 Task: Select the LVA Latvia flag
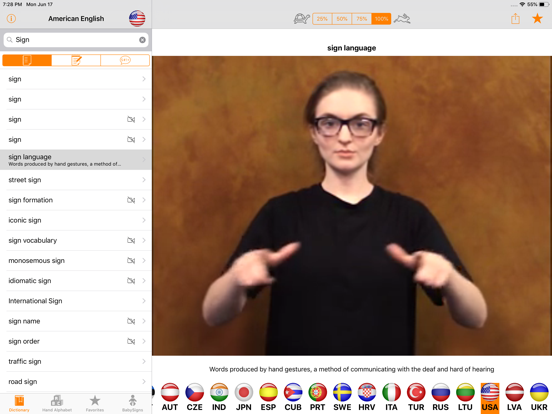(x=515, y=397)
